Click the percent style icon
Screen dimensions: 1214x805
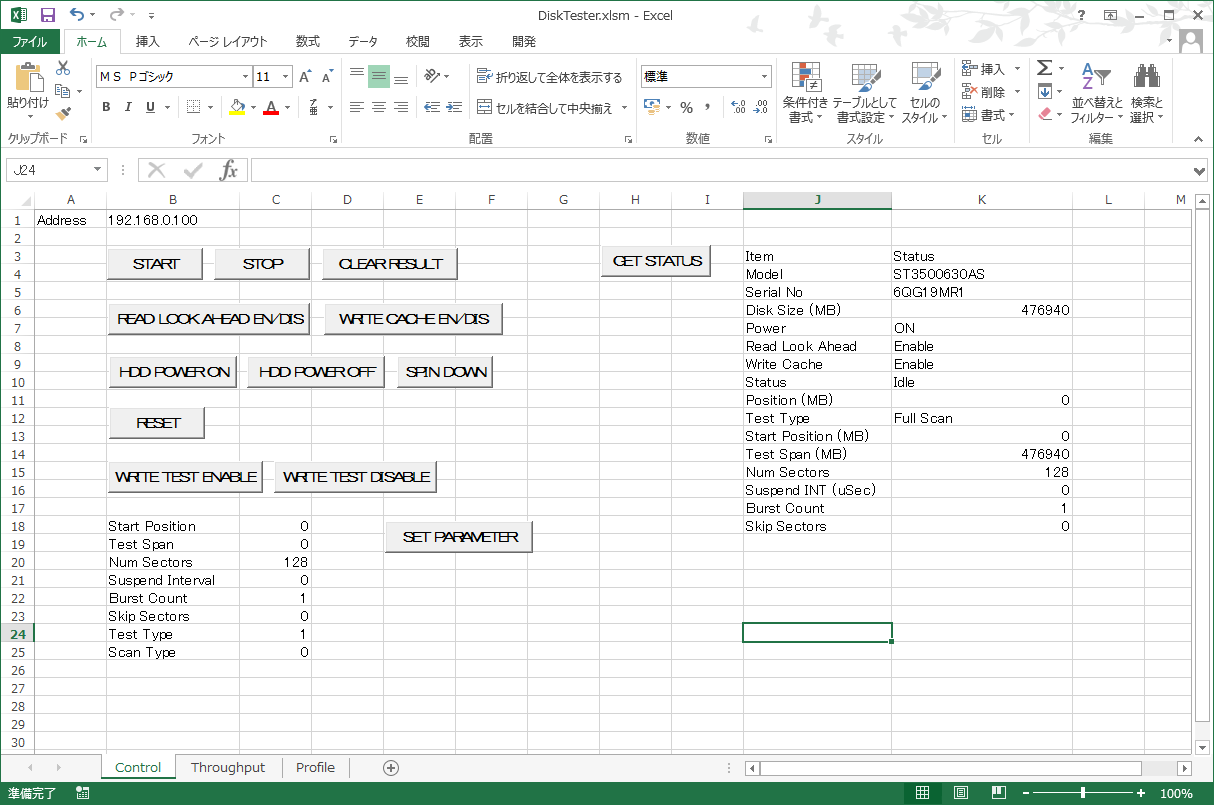[x=686, y=108]
